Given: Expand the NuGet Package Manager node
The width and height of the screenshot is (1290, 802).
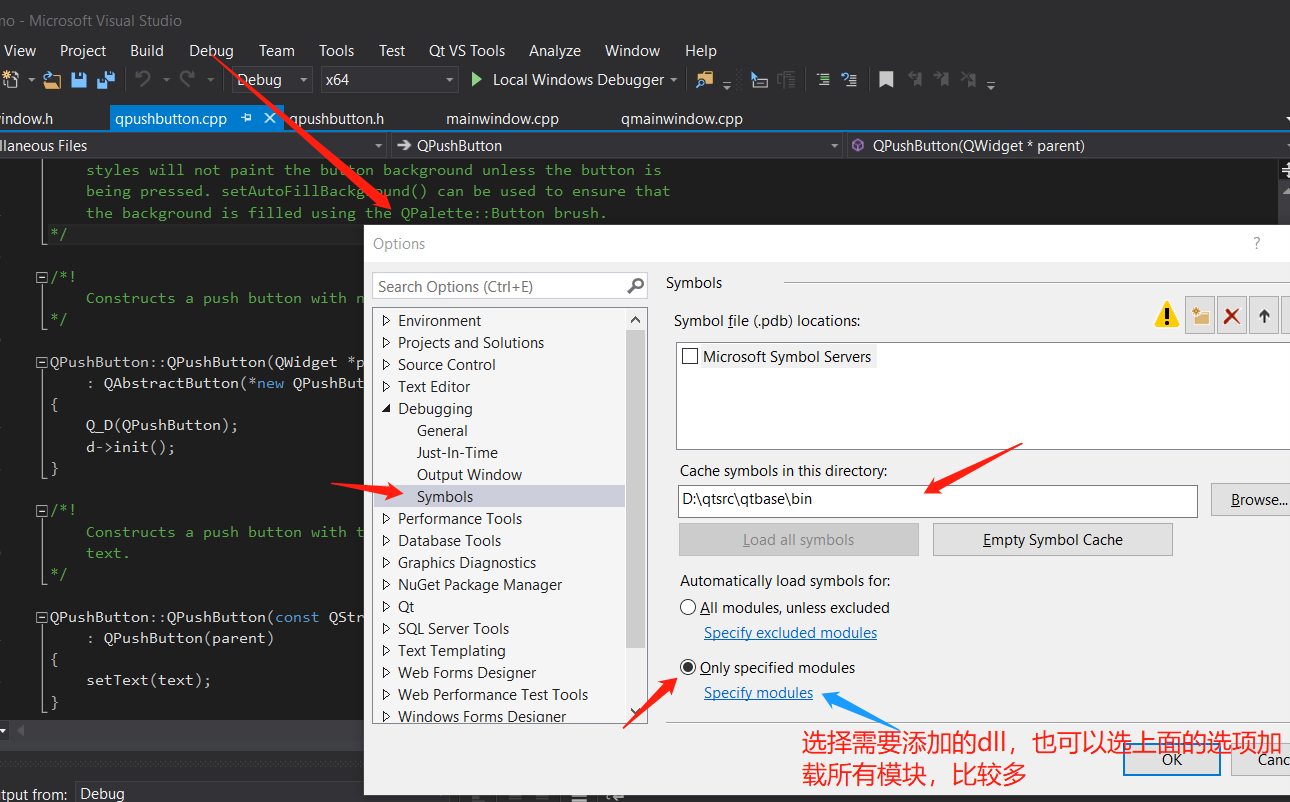Looking at the screenshot, I should (387, 585).
